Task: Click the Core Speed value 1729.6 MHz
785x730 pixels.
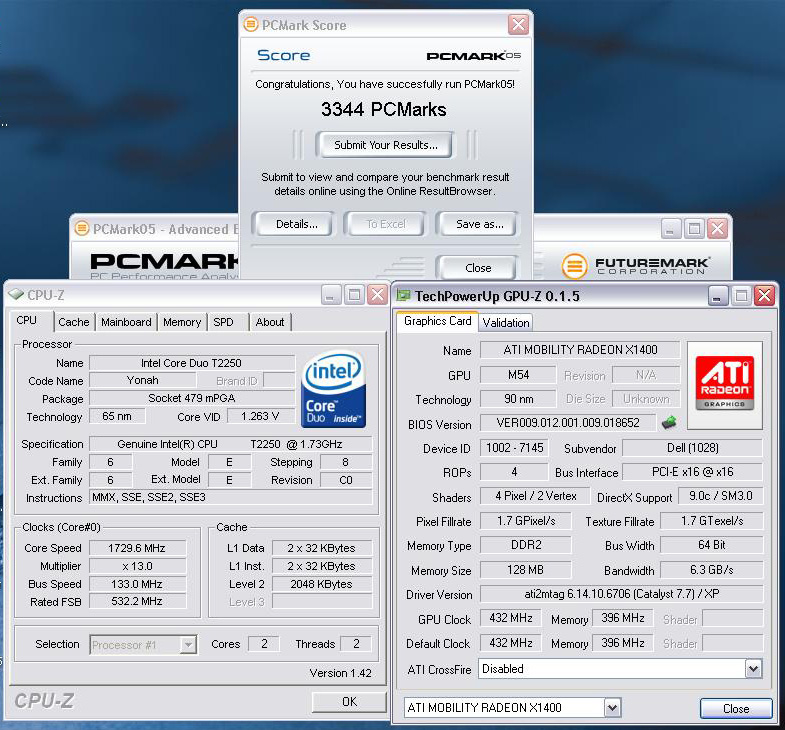Action: coord(137,548)
